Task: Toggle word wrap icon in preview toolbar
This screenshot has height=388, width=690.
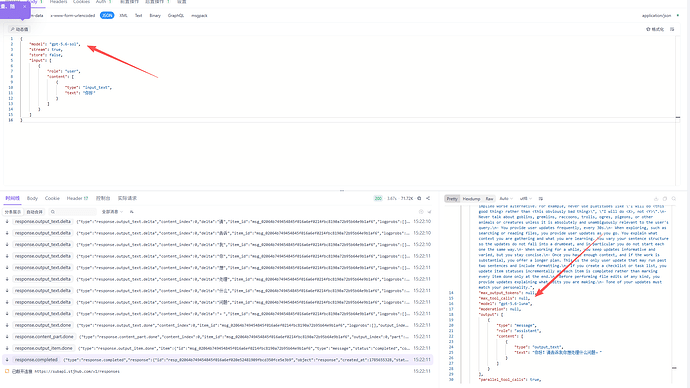Action: [540, 199]
